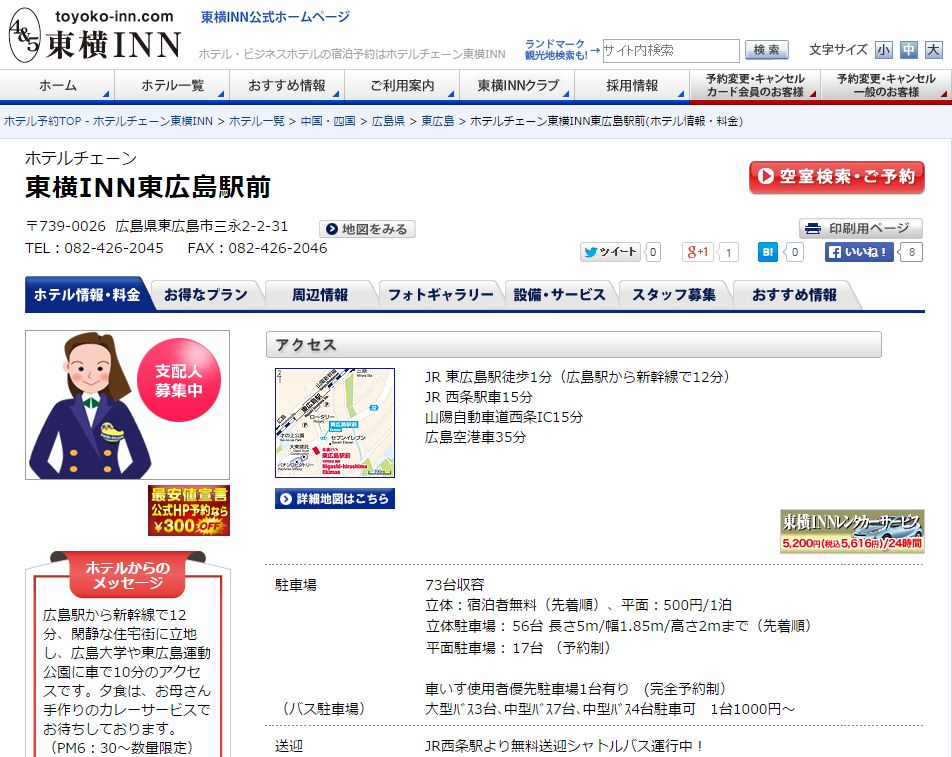
Task: Select the ホテル情報・料金 tab
Action: [87, 295]
